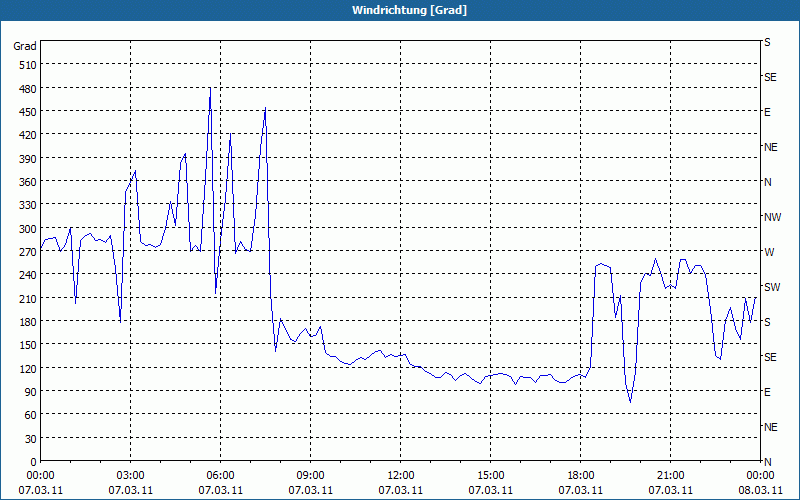The width and height of the screenshot is (800, 500).
Task: Click the 15:00 time axis label
Action: coord(490,476)
